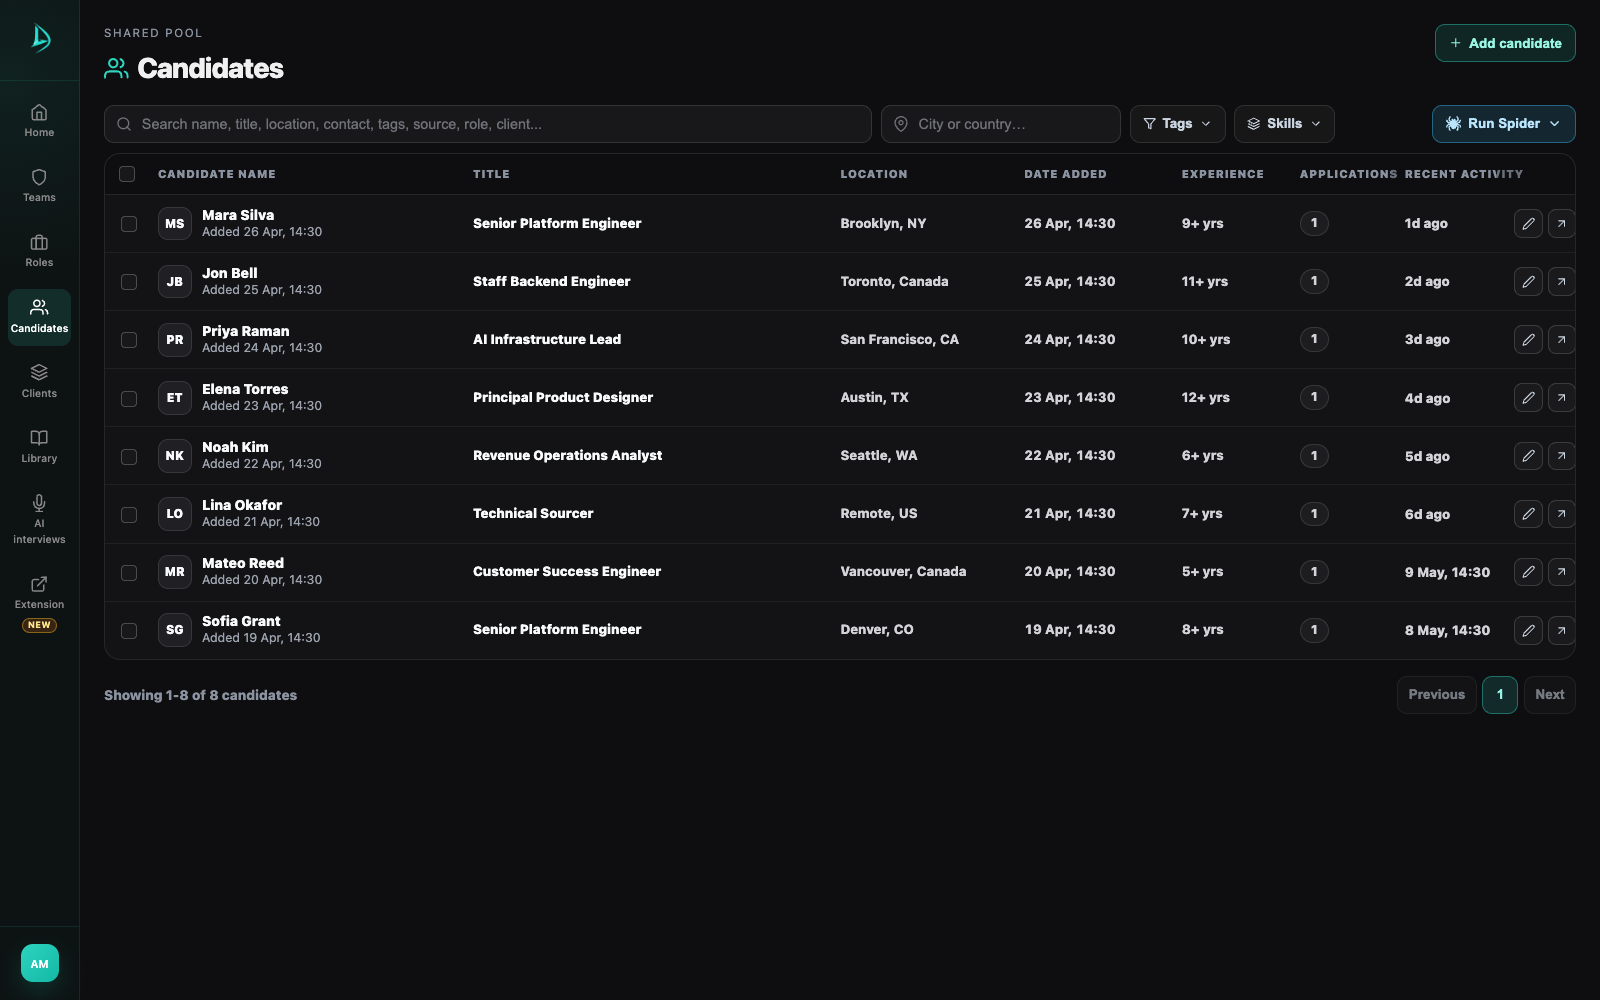
Task: Click the Add candidate button
Action: point(1505,43)
